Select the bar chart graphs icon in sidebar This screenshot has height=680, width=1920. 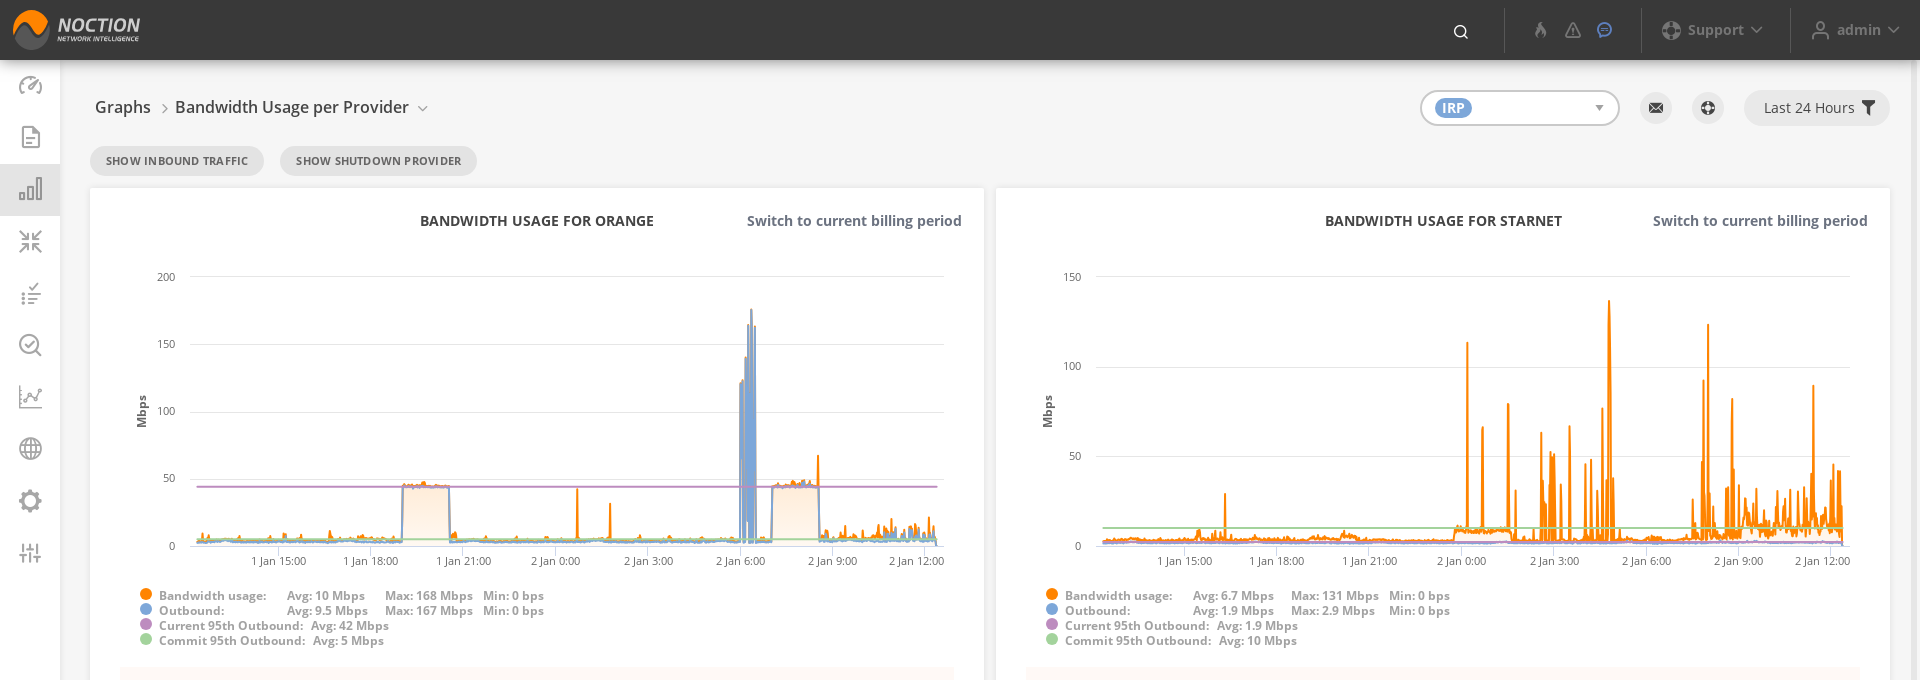pyautogui.click(x=30, y=189)
